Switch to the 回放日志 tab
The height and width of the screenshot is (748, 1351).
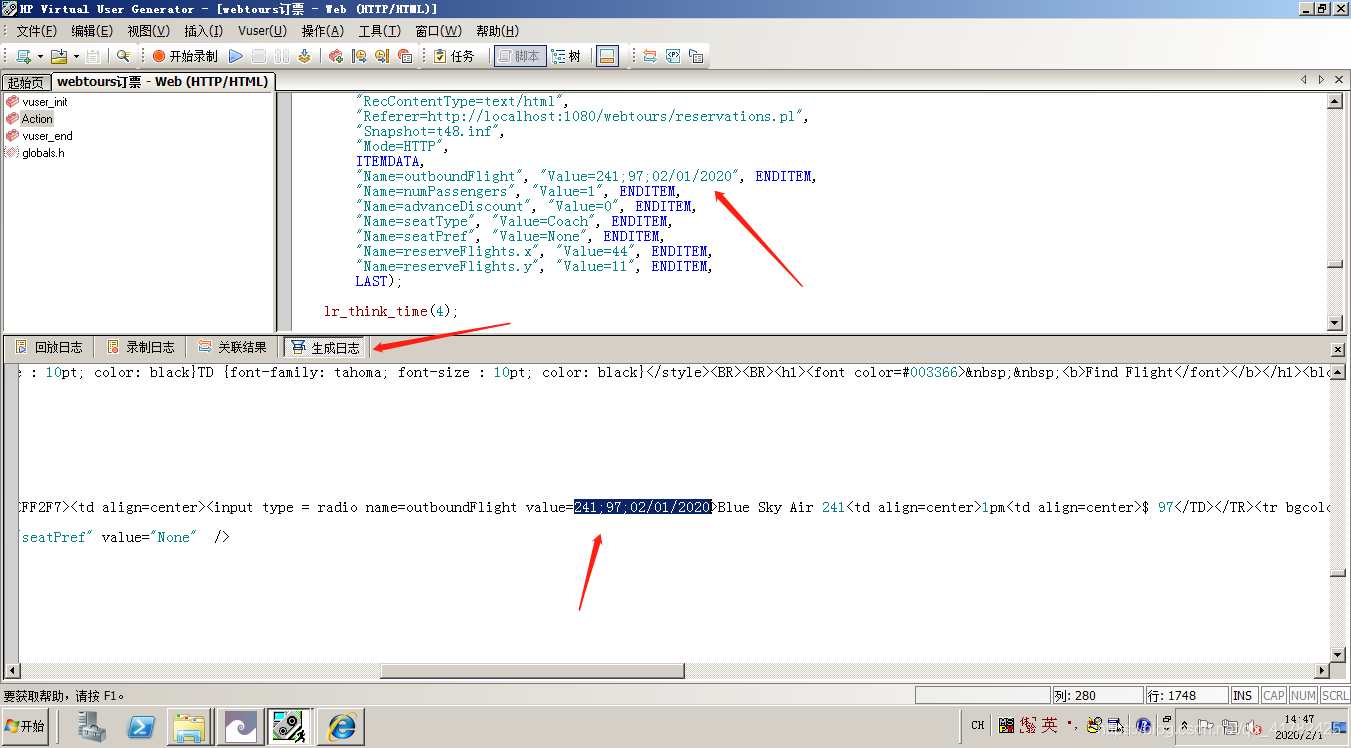coord(48,347)
